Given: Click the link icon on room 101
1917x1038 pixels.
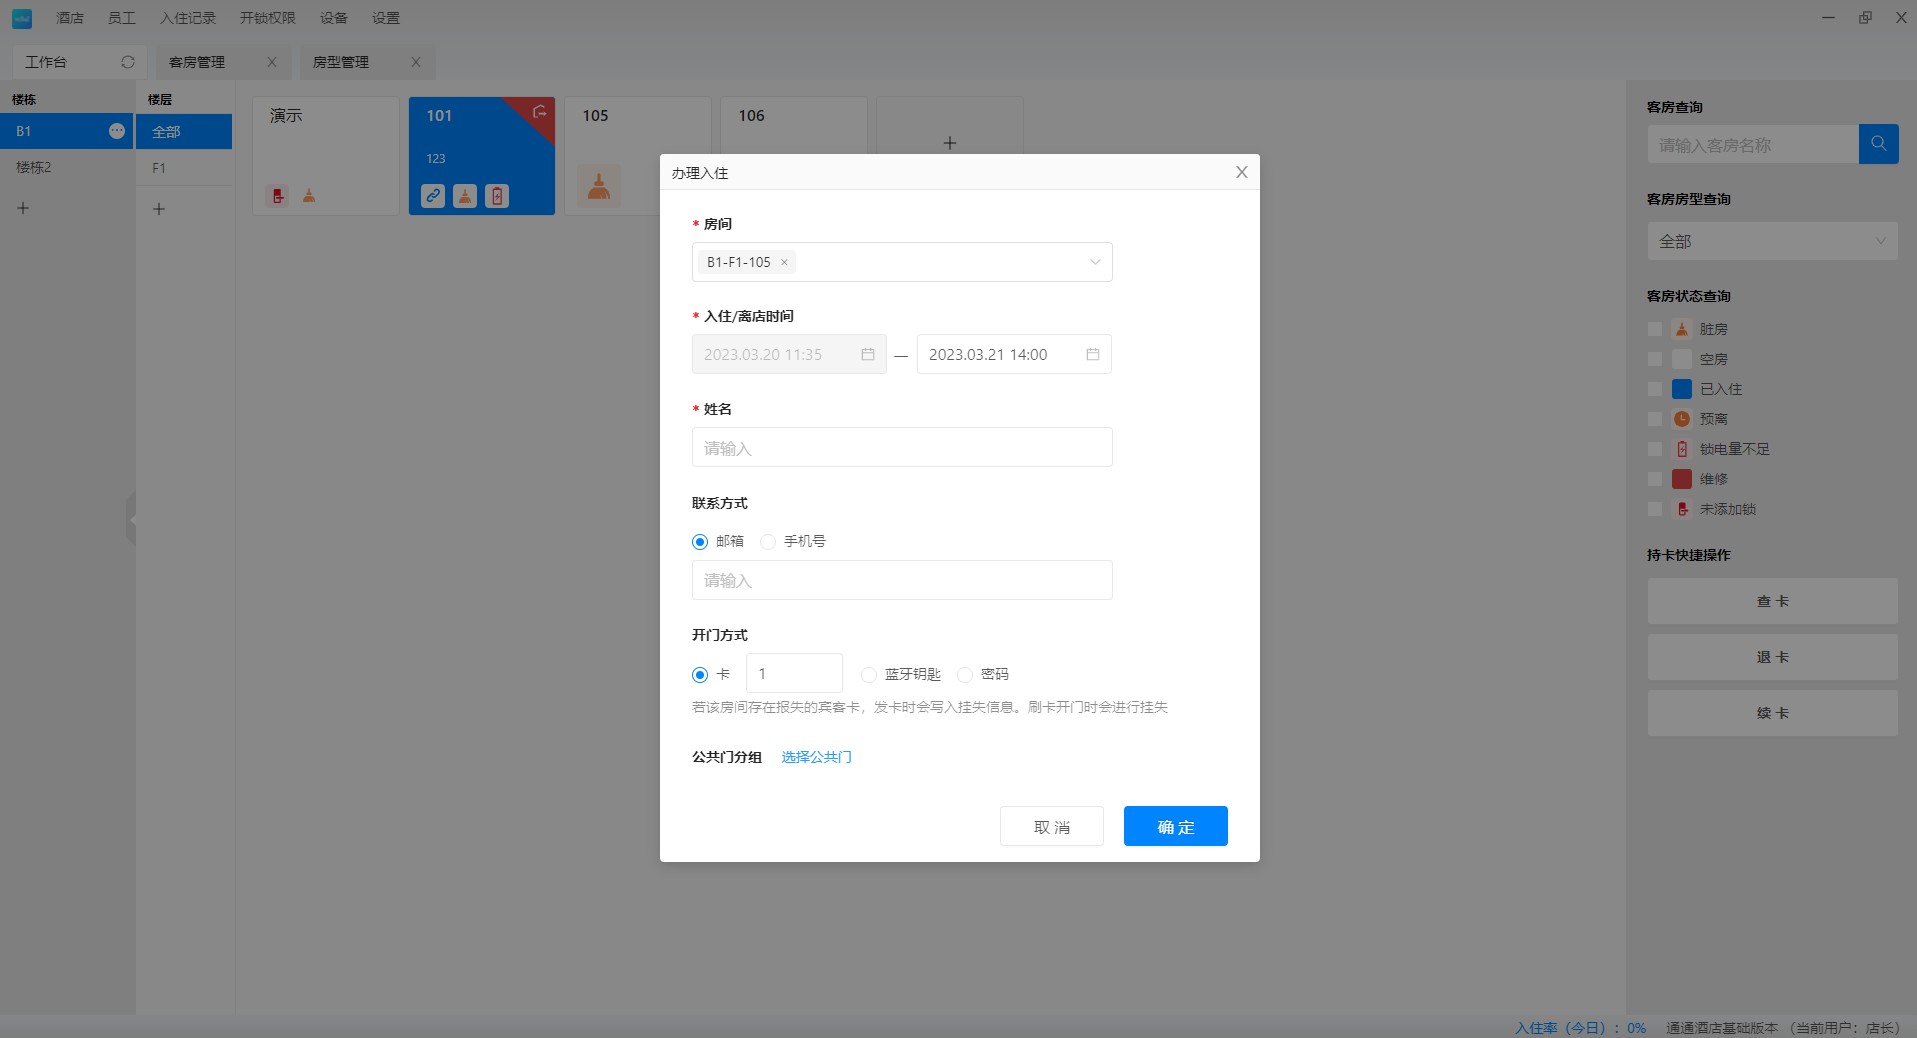Looking at the screenshot, I should point(433,196).
